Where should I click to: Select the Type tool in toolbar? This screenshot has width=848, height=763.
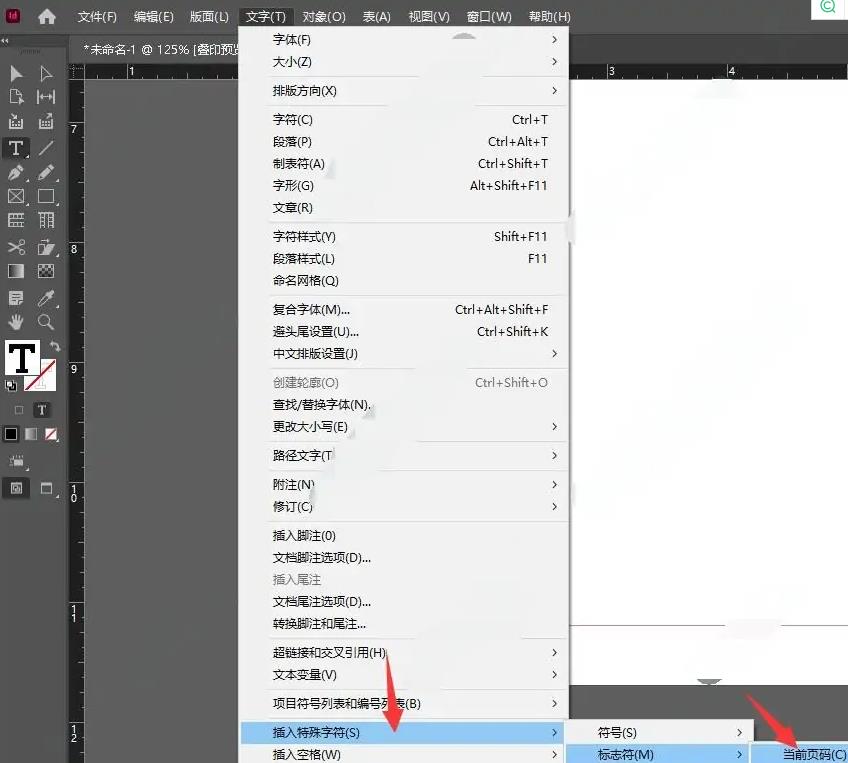pos(16,148)
